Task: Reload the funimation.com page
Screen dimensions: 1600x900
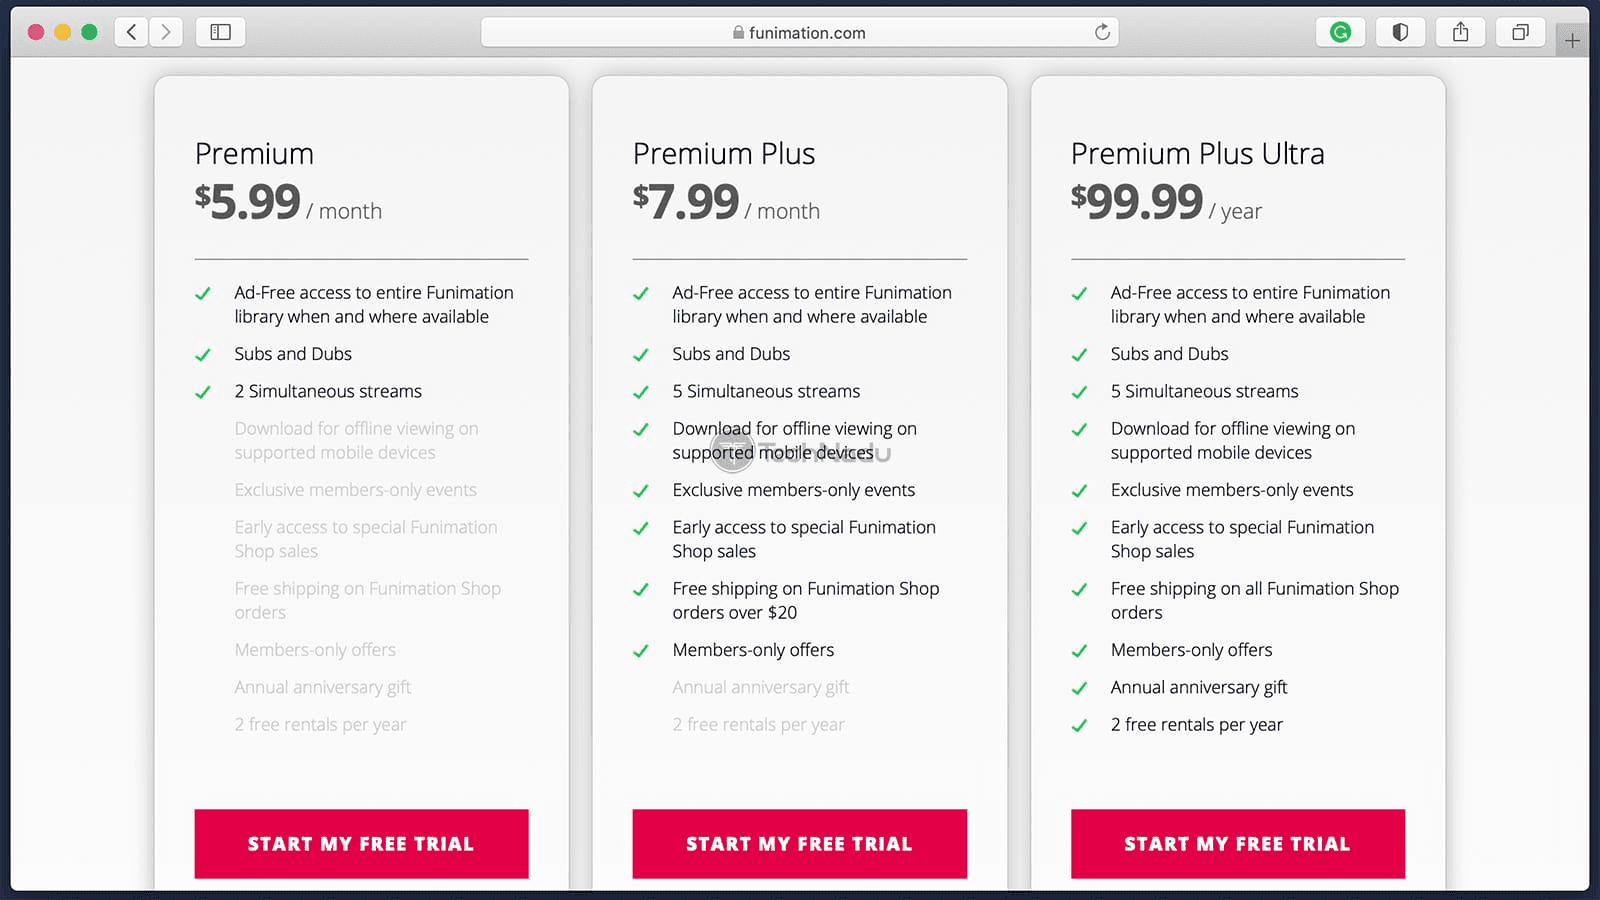Action: (x=1102, y=32)
